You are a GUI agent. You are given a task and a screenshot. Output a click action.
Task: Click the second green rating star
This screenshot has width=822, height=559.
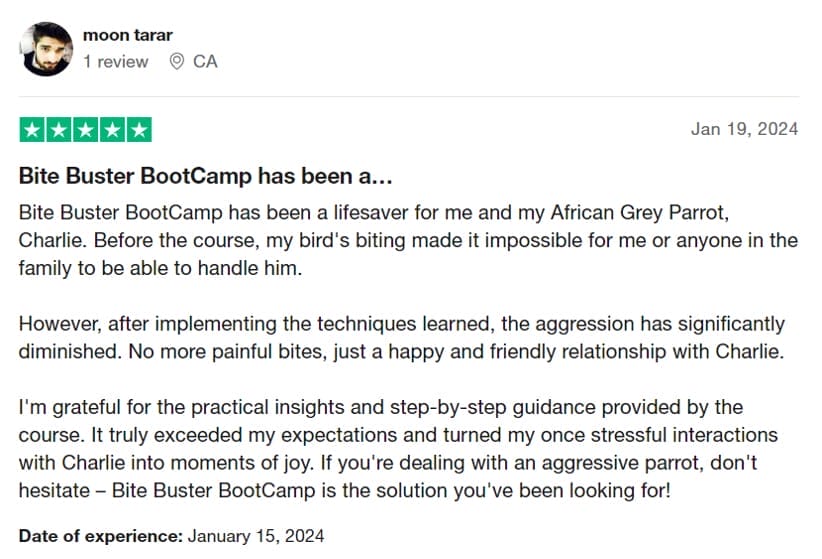click(x=59, y=130)
